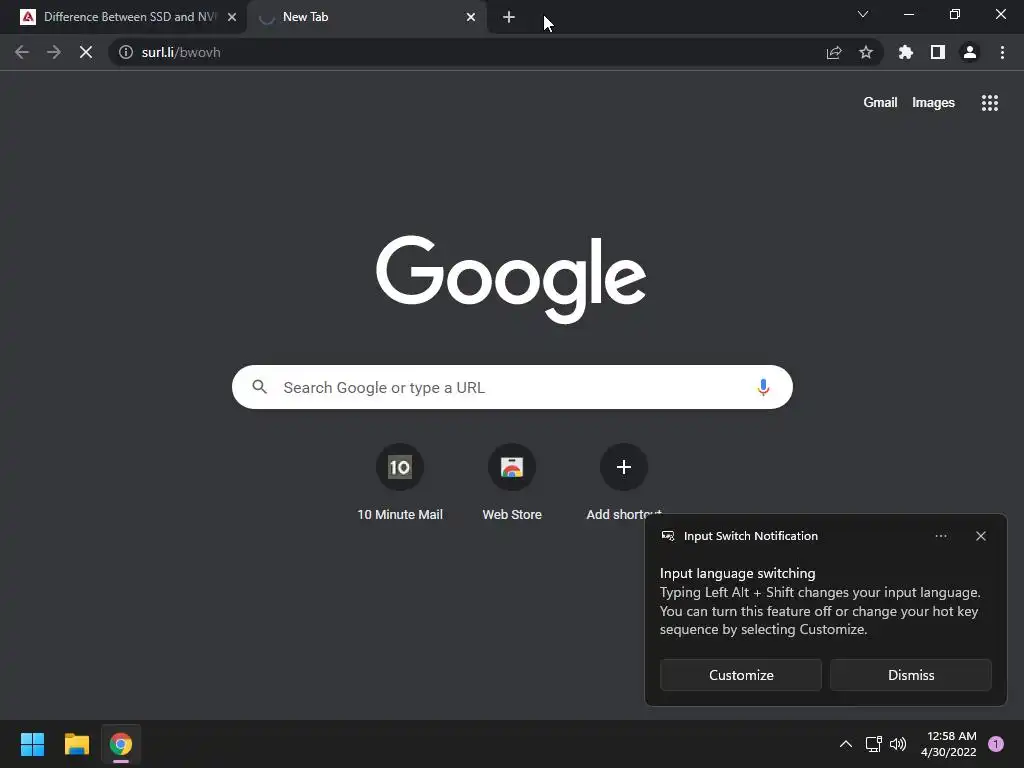
Task: Open Google Images link
Action: (933, 103)
